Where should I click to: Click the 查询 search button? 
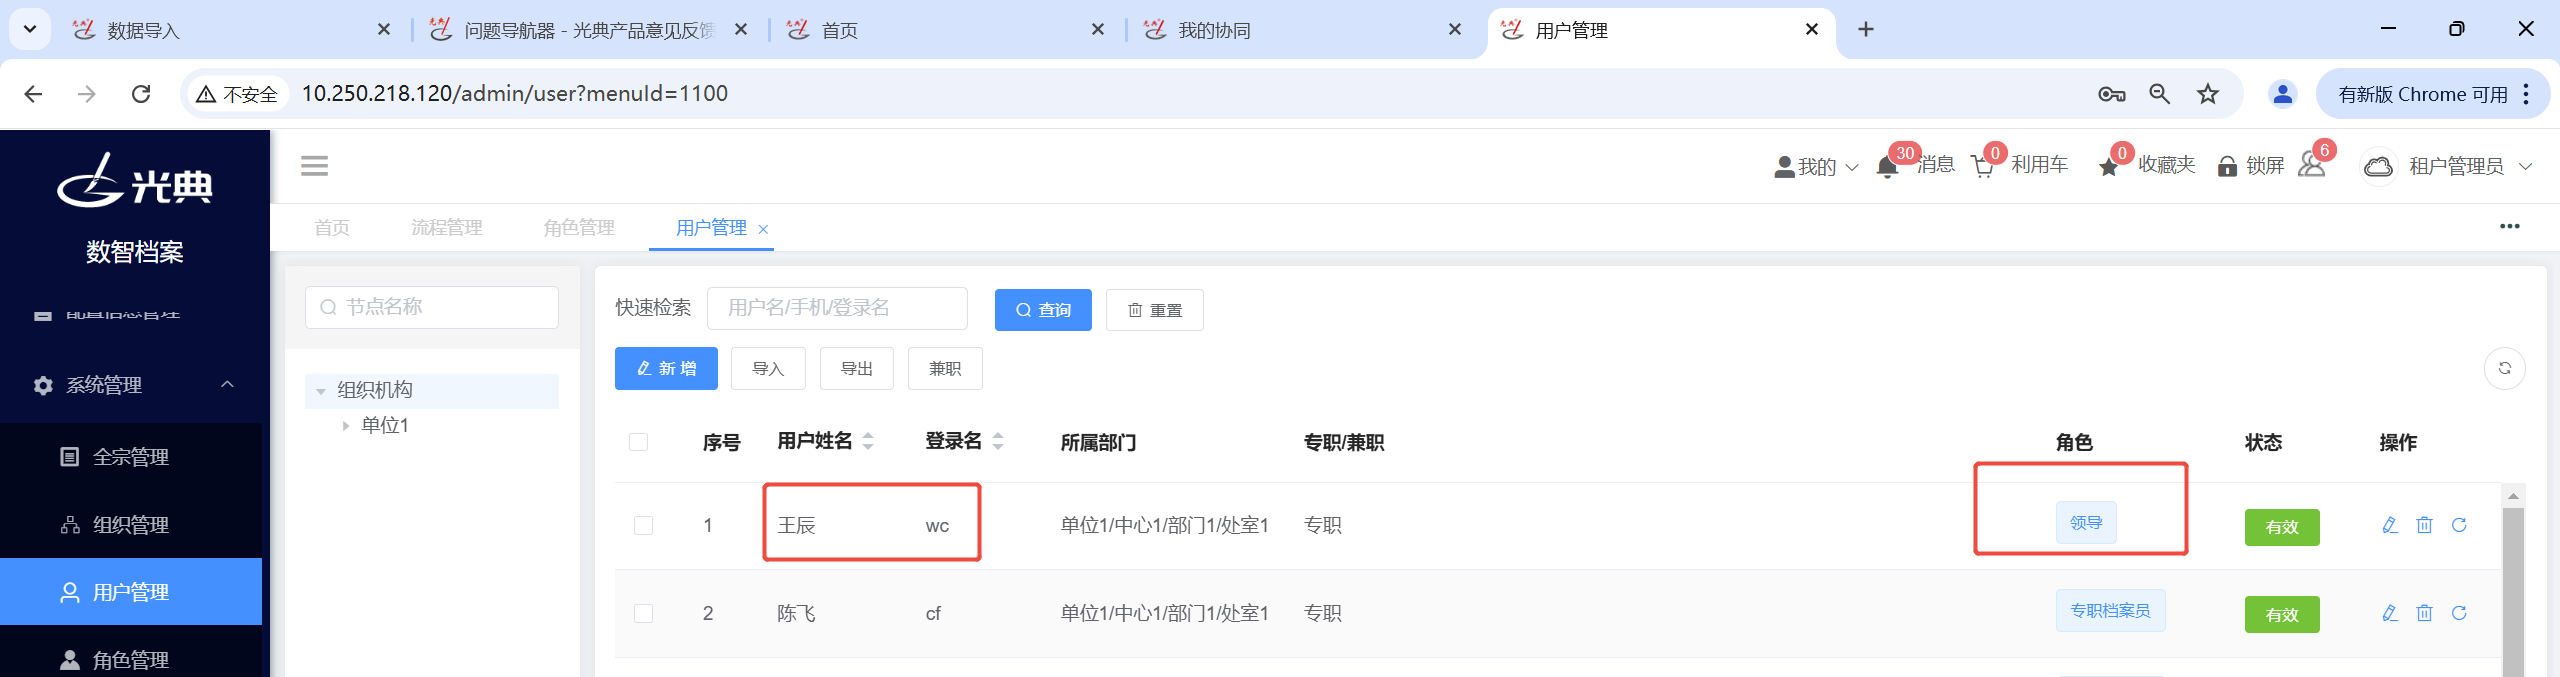[x=1043, y=310]
